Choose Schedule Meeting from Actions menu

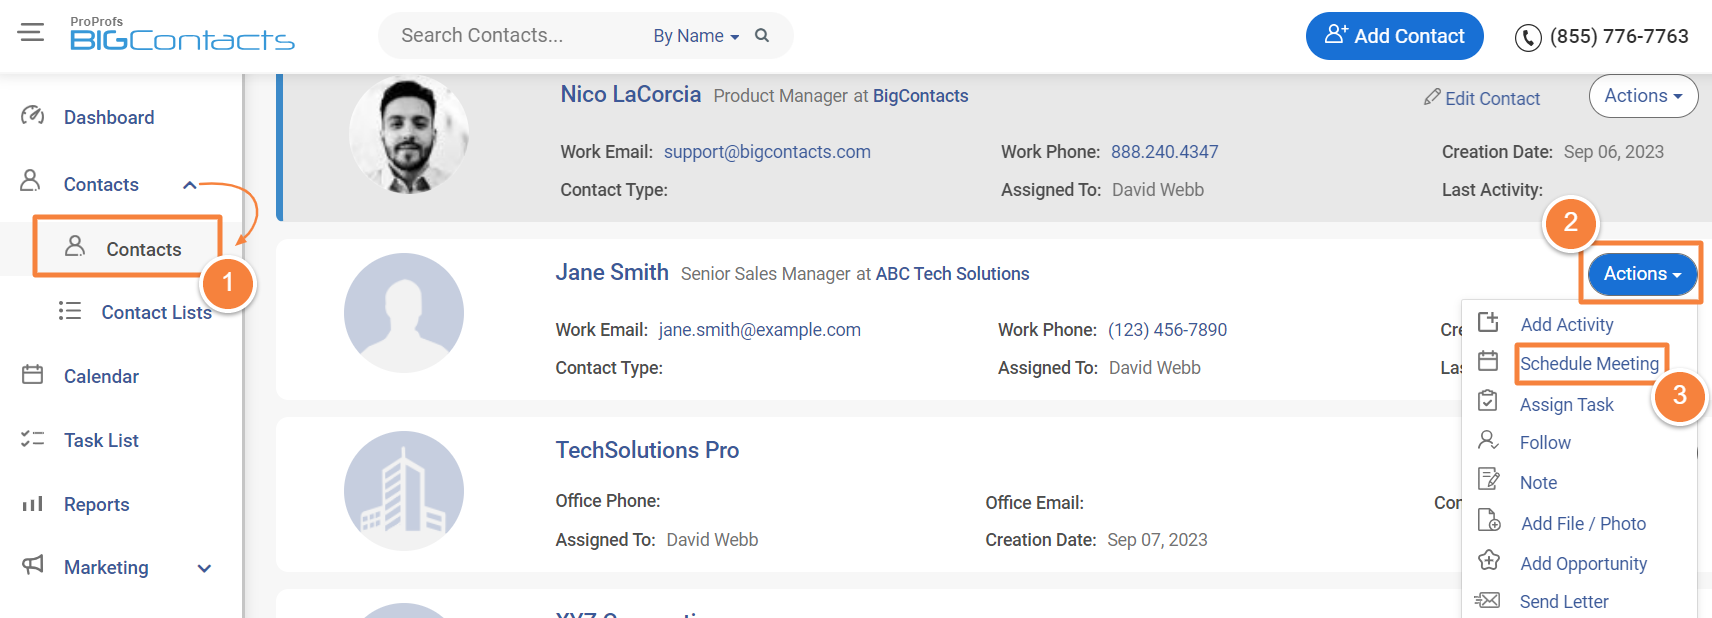coord(1590,363)
